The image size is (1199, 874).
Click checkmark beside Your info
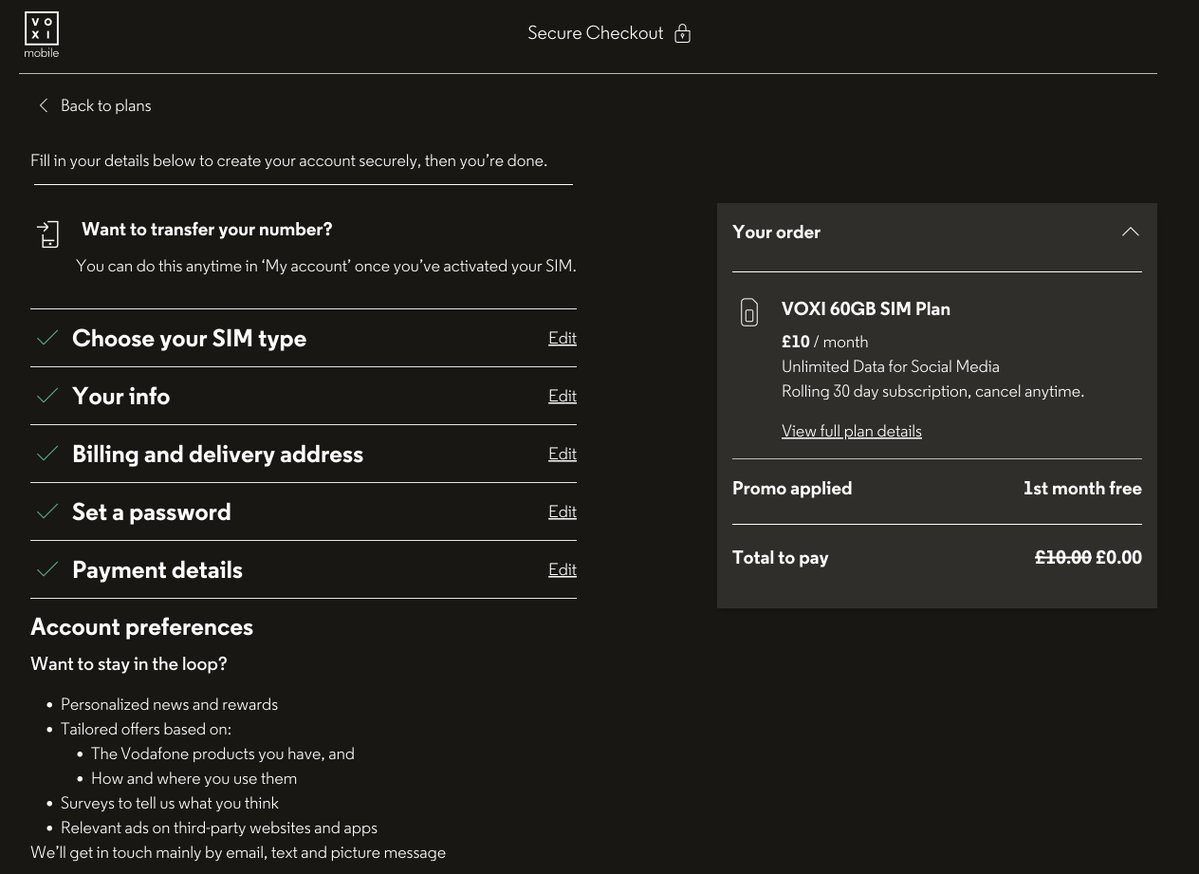(47, 395)
